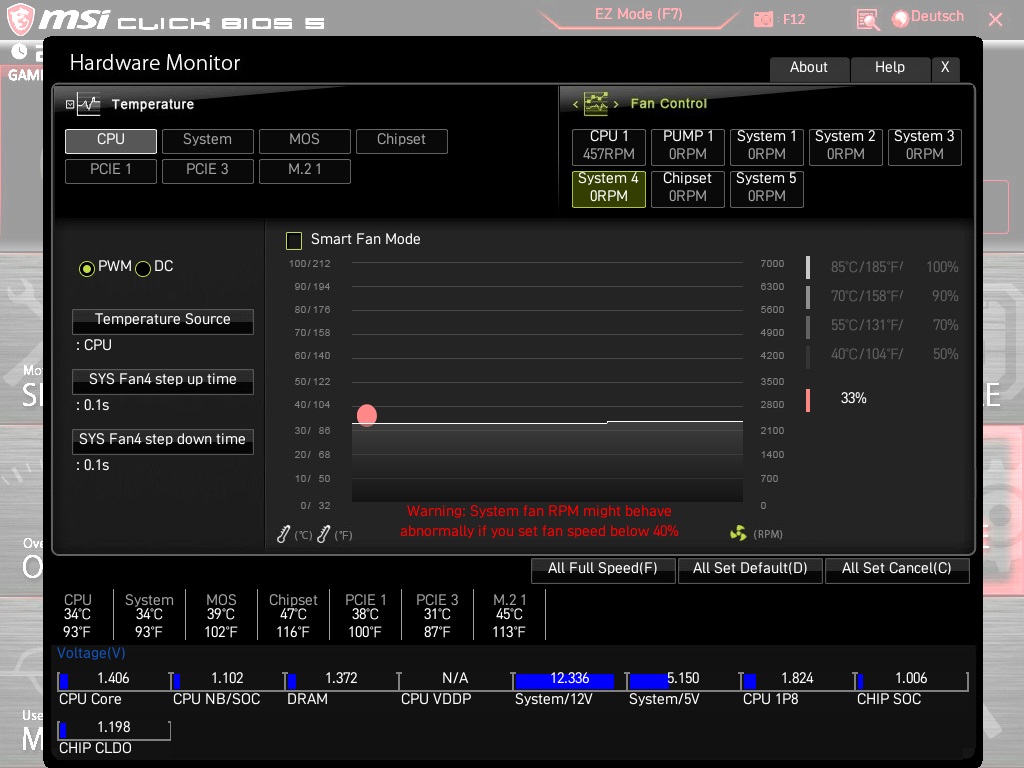Click the search/magnifier icon in top bar
The image size is (1024, 768).
866,18
